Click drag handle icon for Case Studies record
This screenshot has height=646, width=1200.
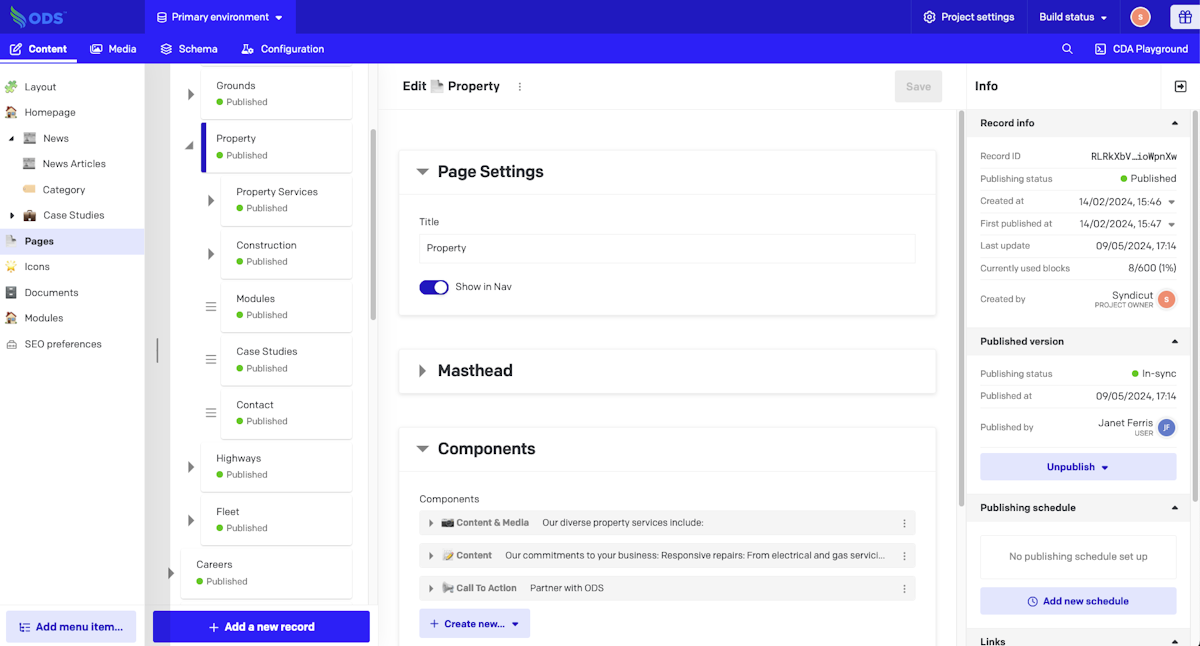pos(211,359)
